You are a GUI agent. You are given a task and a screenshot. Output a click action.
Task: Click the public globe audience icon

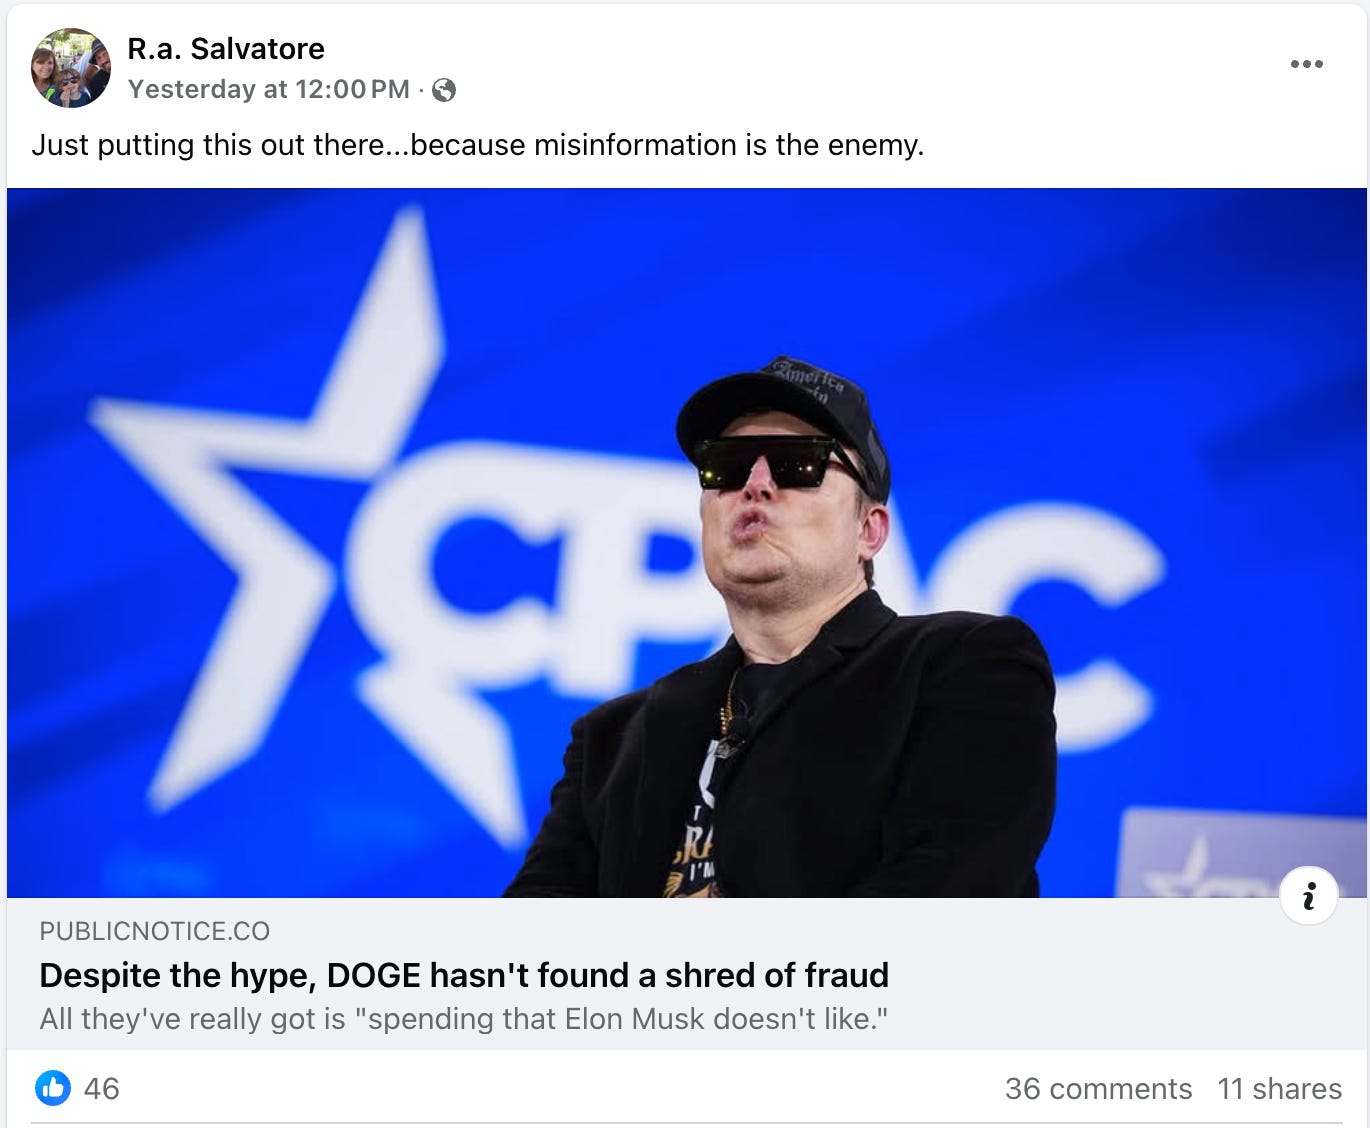[444, 90]
